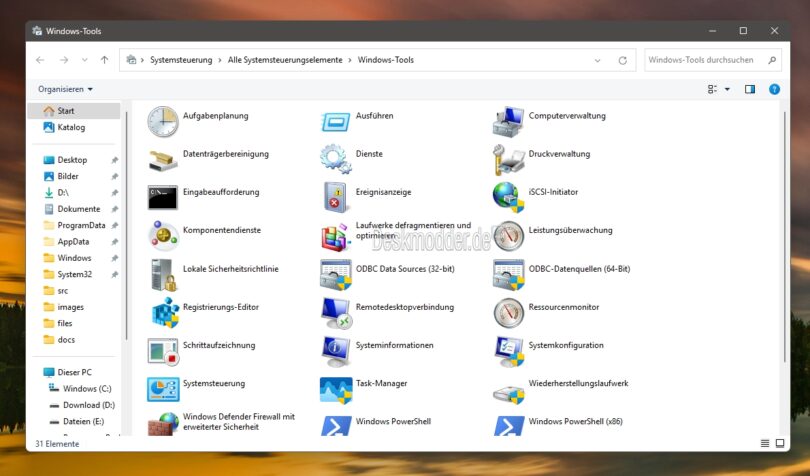Screen dimensions: 810x476
Task: Switch to details view in status bar
Action: (765, 443)
